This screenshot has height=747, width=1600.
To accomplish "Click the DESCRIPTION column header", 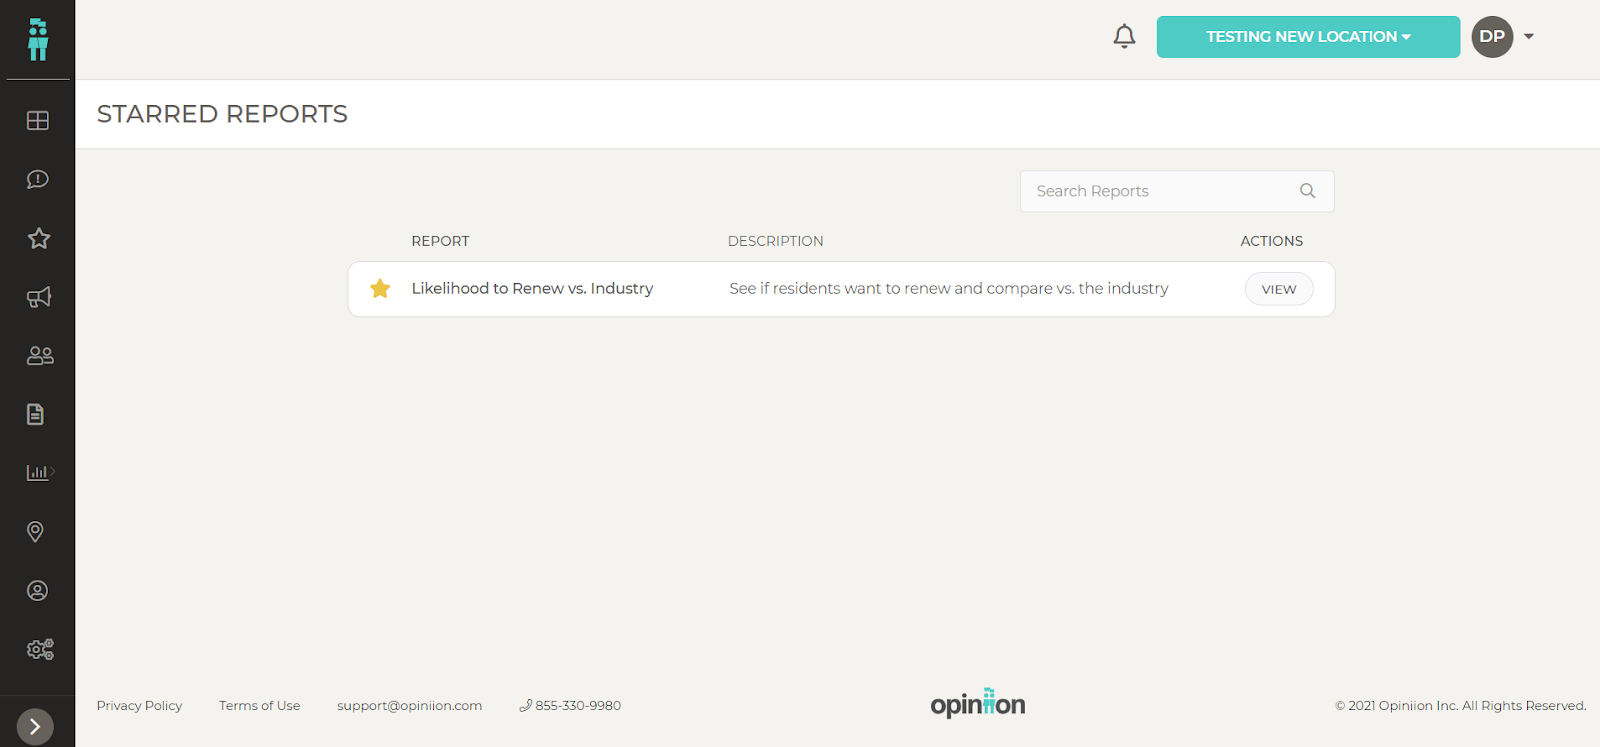I will (776, 241).
